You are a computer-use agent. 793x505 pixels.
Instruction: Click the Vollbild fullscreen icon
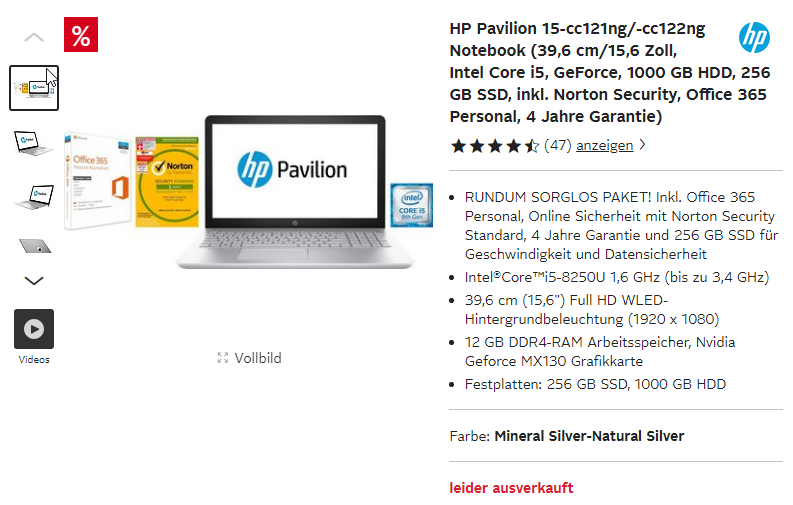(x=223, y=358)
